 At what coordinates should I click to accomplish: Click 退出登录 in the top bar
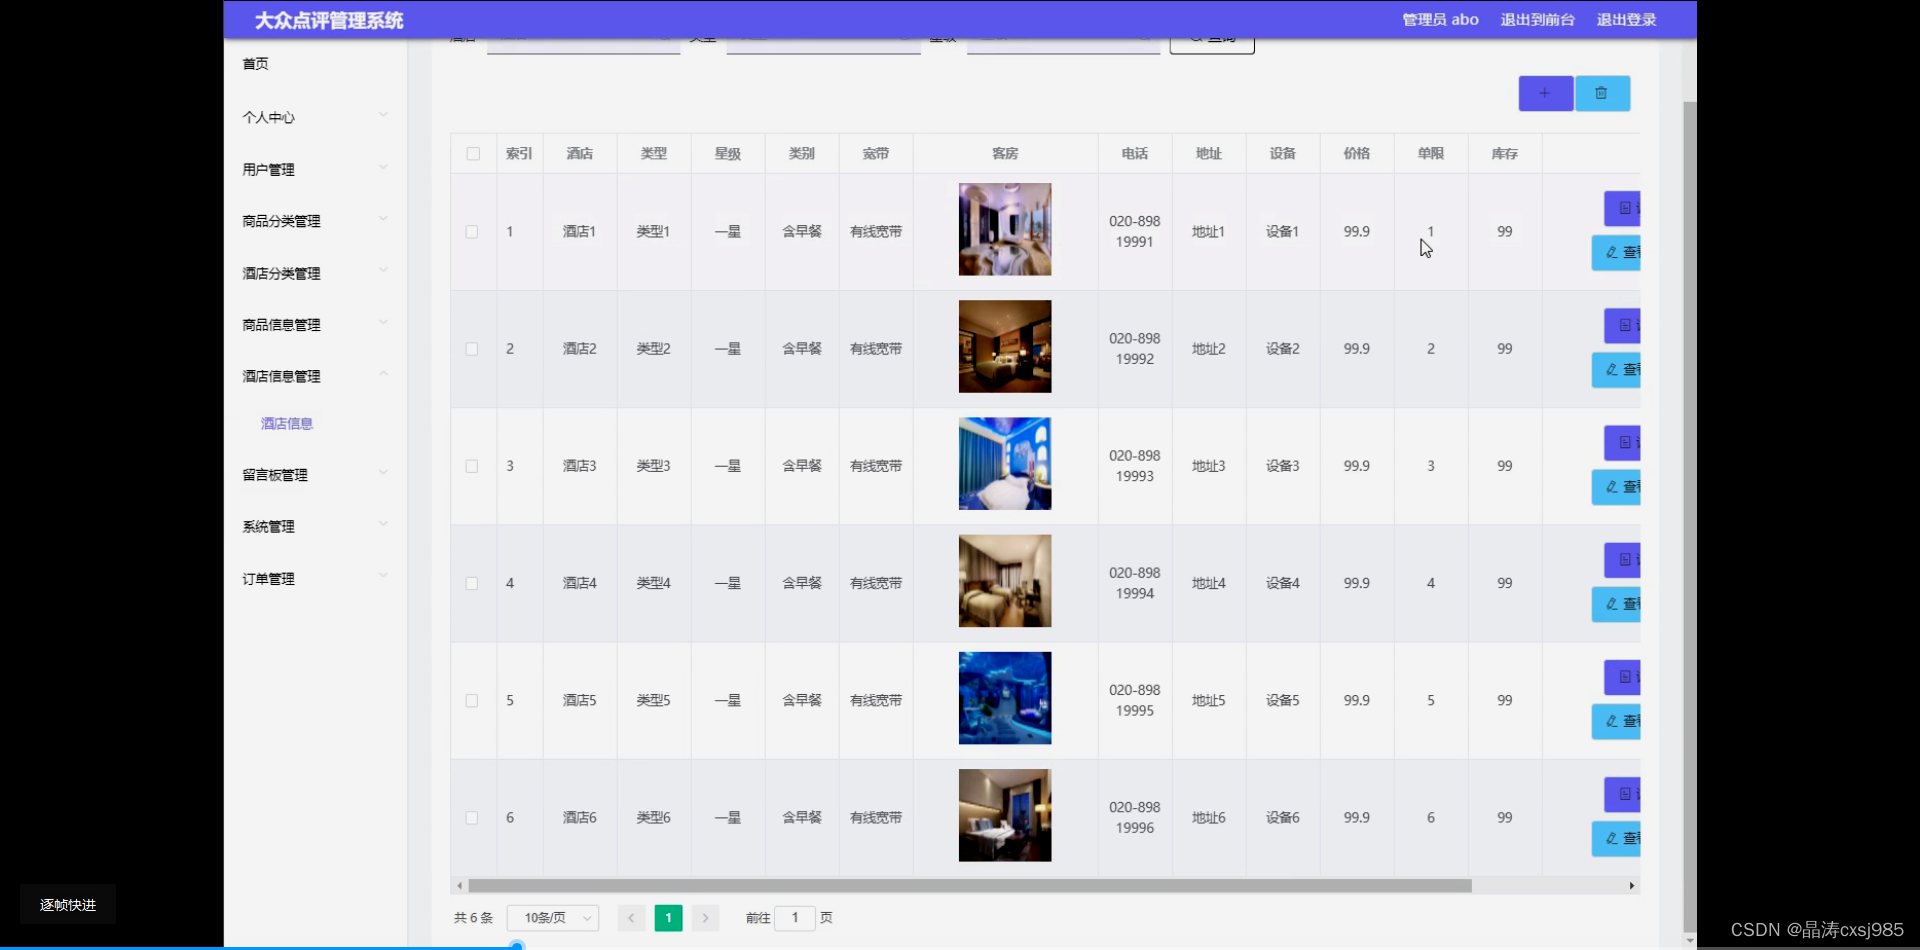coord(1625,19)
